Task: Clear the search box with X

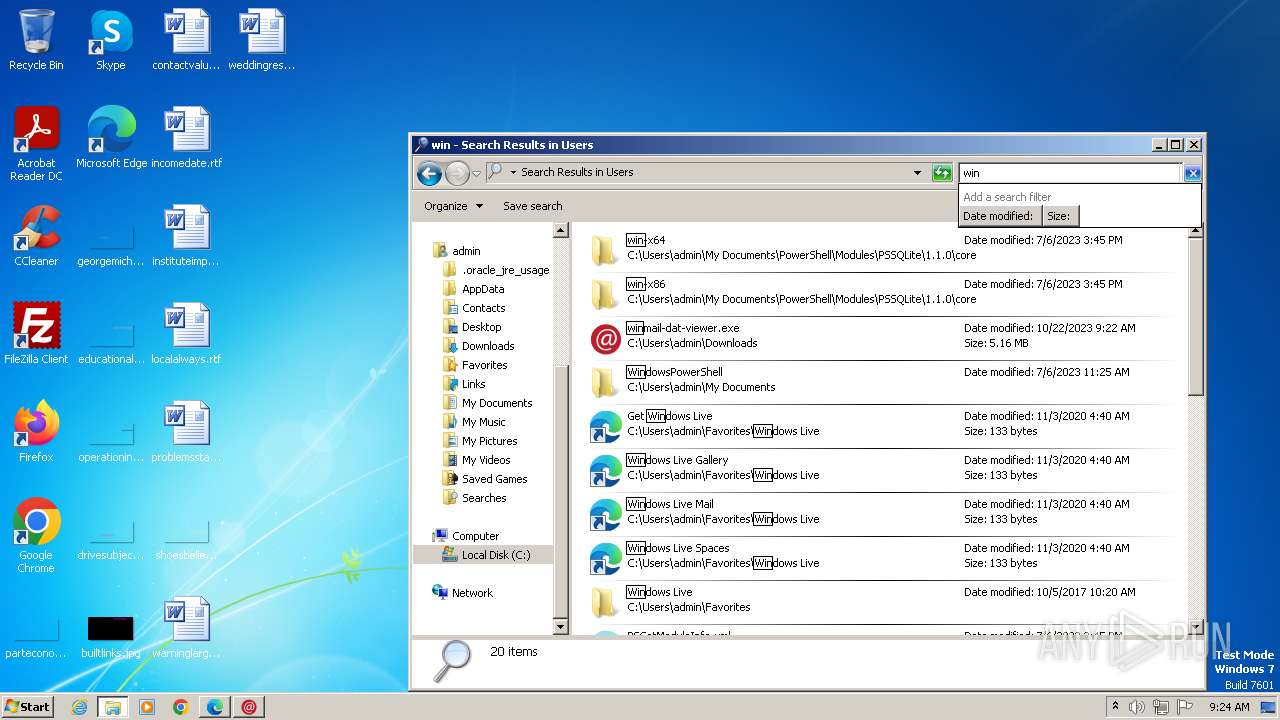Action: pos(1192,173)
